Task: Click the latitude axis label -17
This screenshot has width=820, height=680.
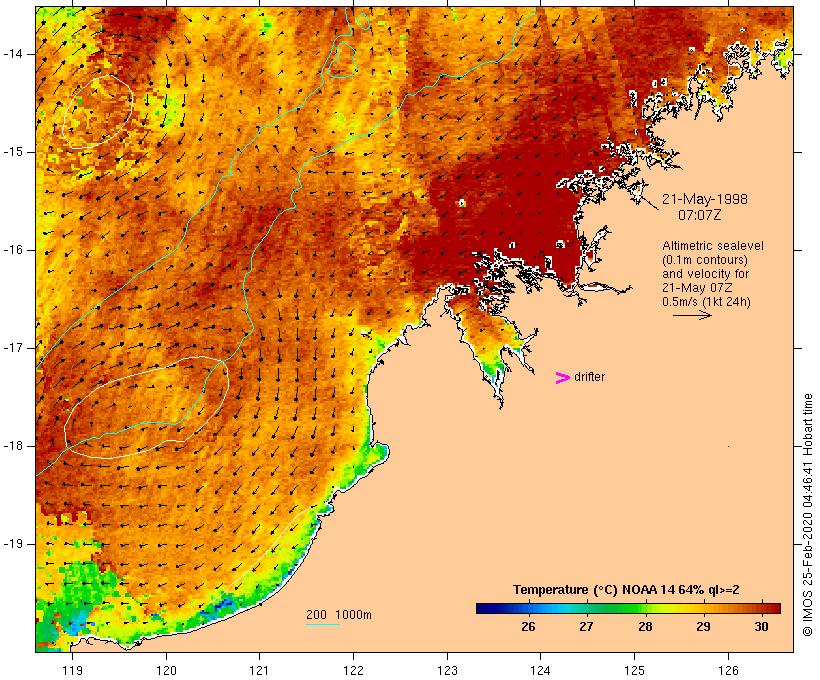Action: tap(12, 348)
